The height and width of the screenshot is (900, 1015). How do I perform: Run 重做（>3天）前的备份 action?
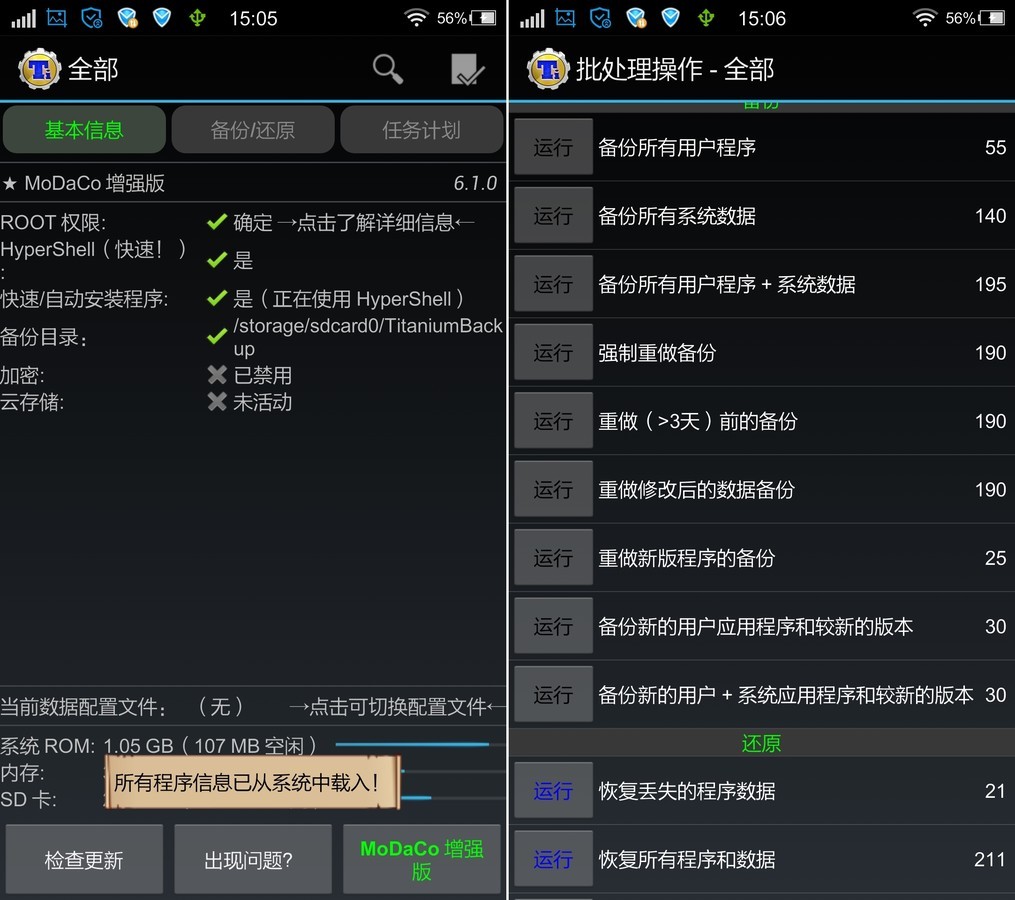[553, 421]
